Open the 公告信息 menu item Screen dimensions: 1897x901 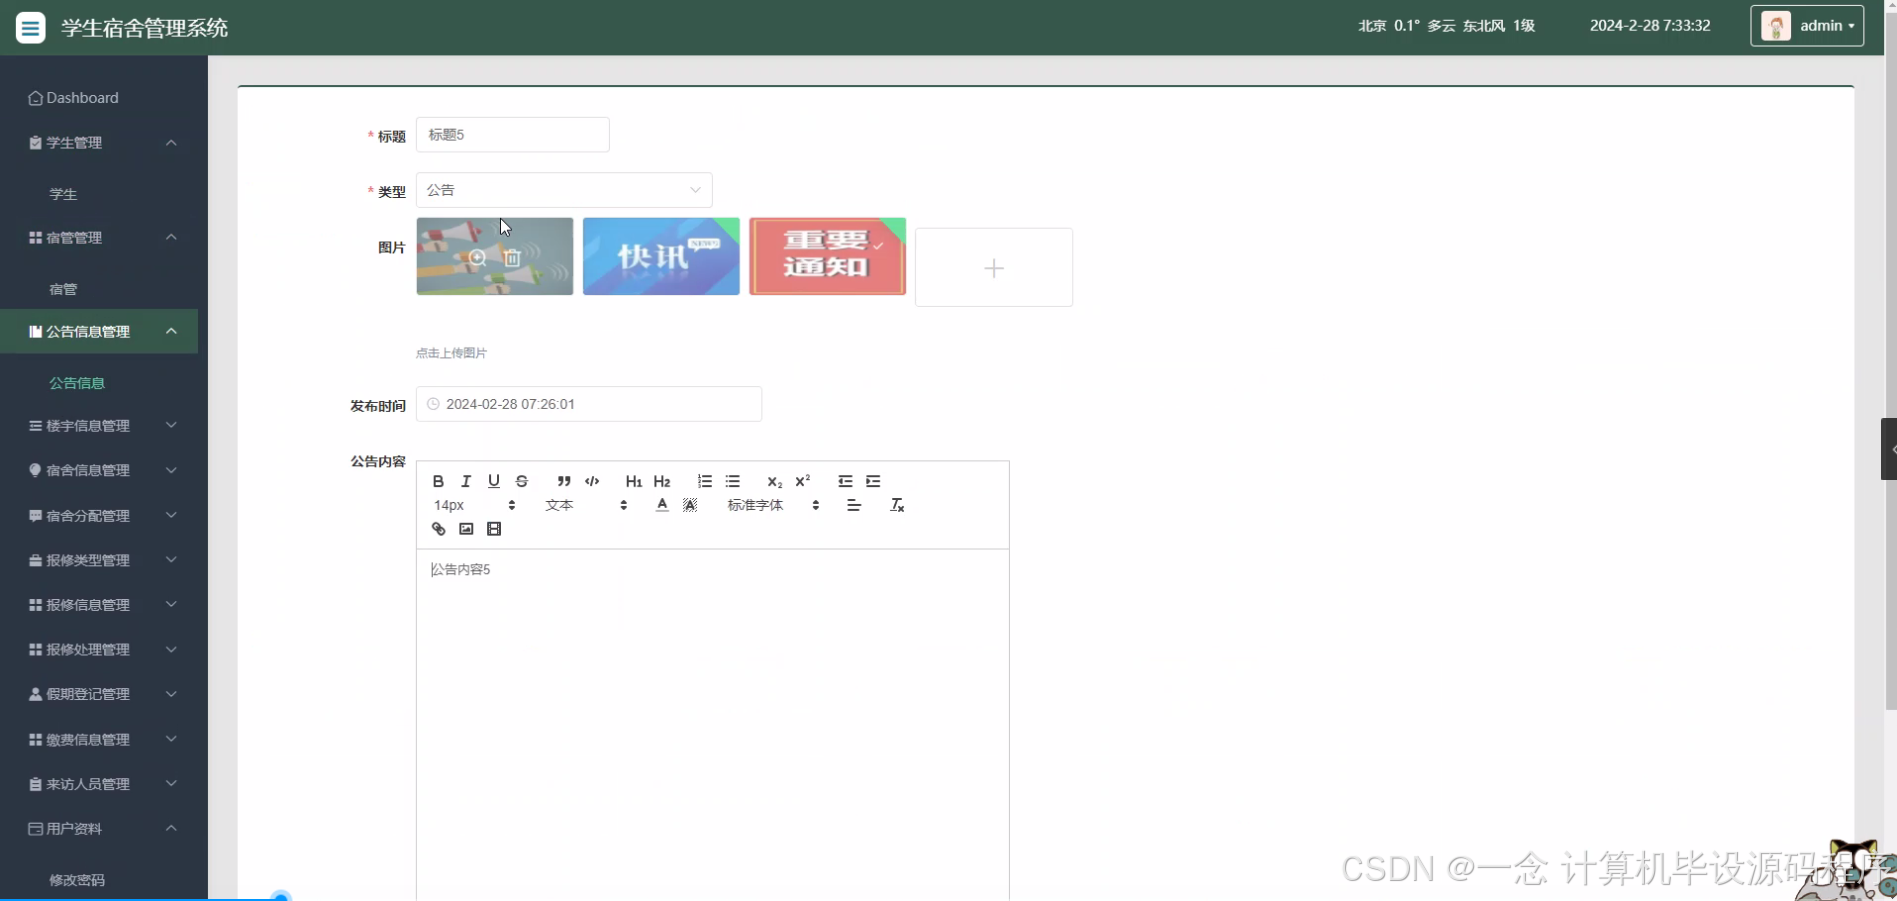(77, 382)
